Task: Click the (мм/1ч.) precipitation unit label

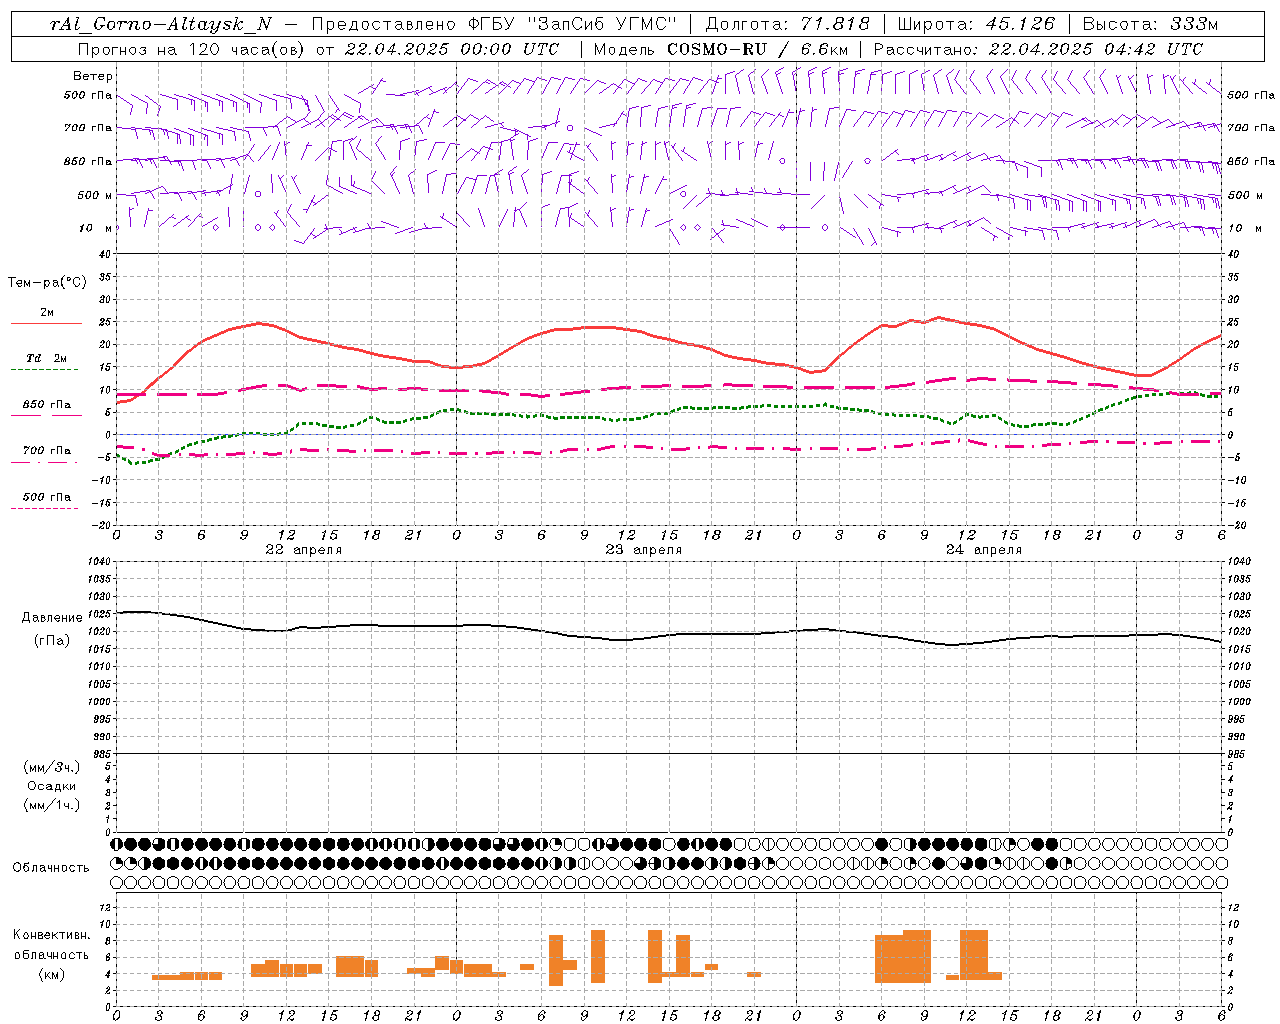Action: [x=52, y=804]
